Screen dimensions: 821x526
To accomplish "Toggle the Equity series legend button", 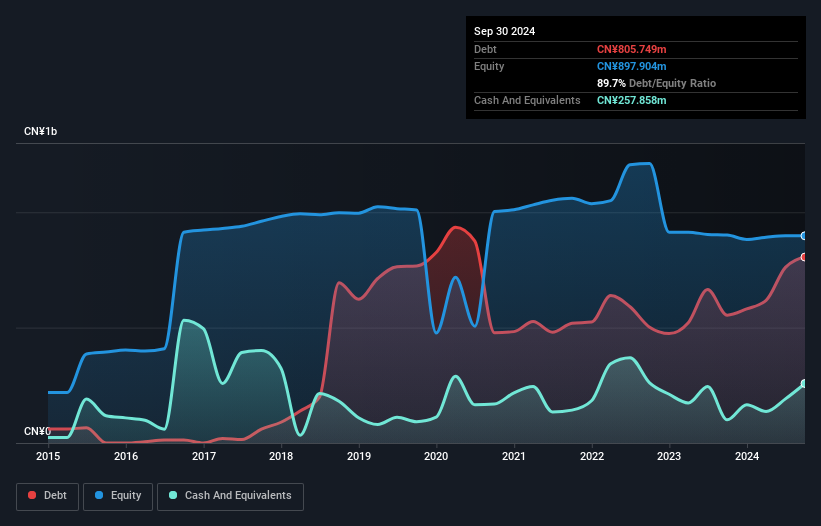I will click(118, 496).
